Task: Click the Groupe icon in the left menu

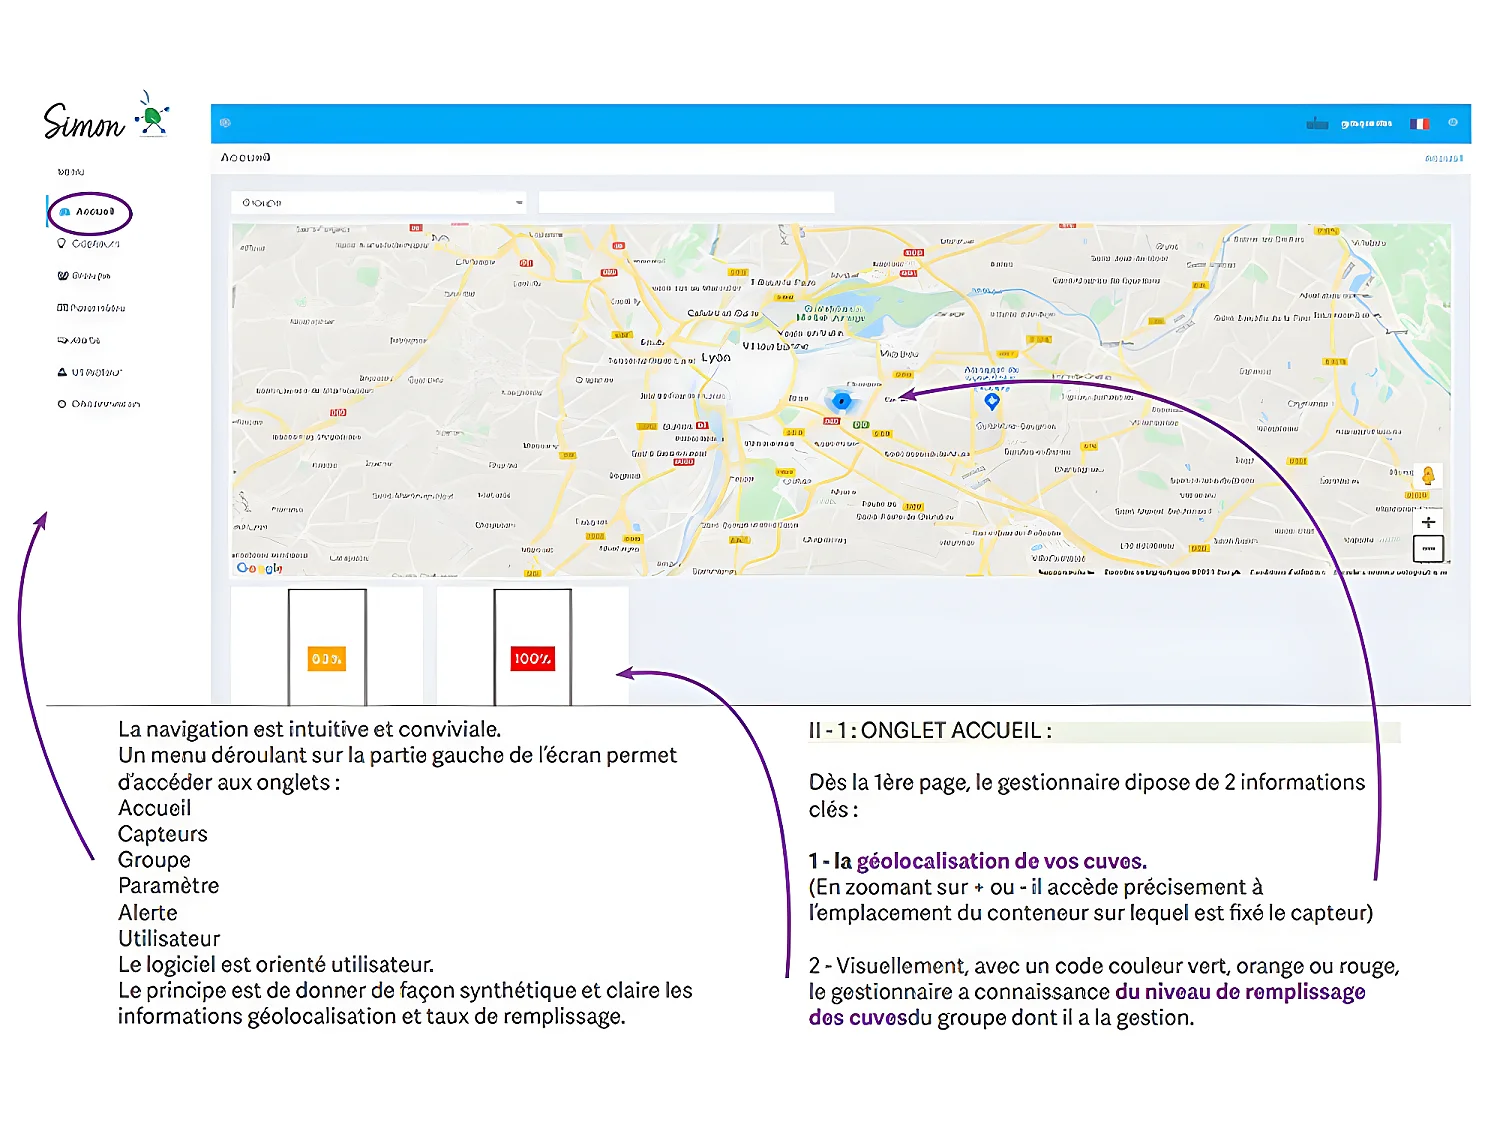Action: 62,275
